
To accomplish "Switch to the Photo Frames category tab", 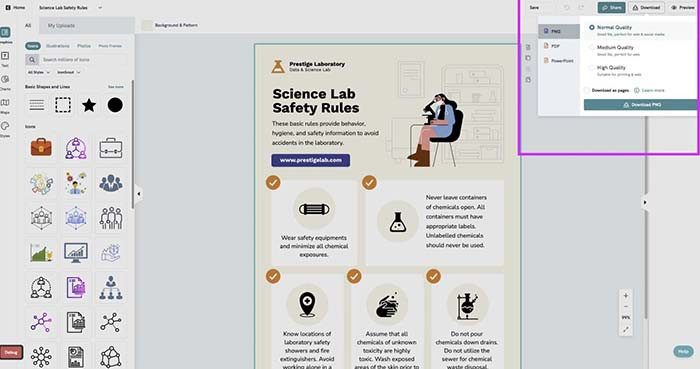I will pyautogui.click(x=110, y=46).
